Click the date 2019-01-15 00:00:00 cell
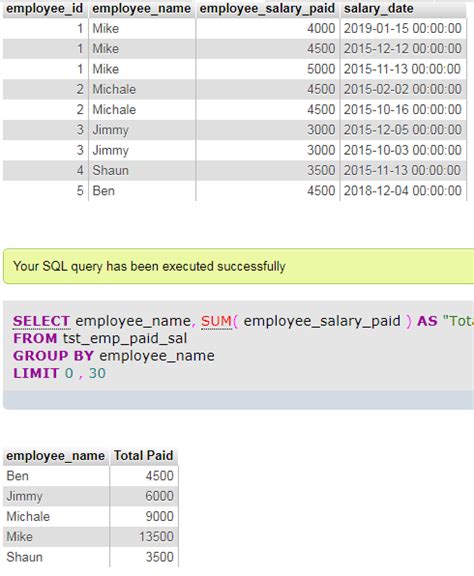Viewport: 474px width, 576px height. coord(403,28)
